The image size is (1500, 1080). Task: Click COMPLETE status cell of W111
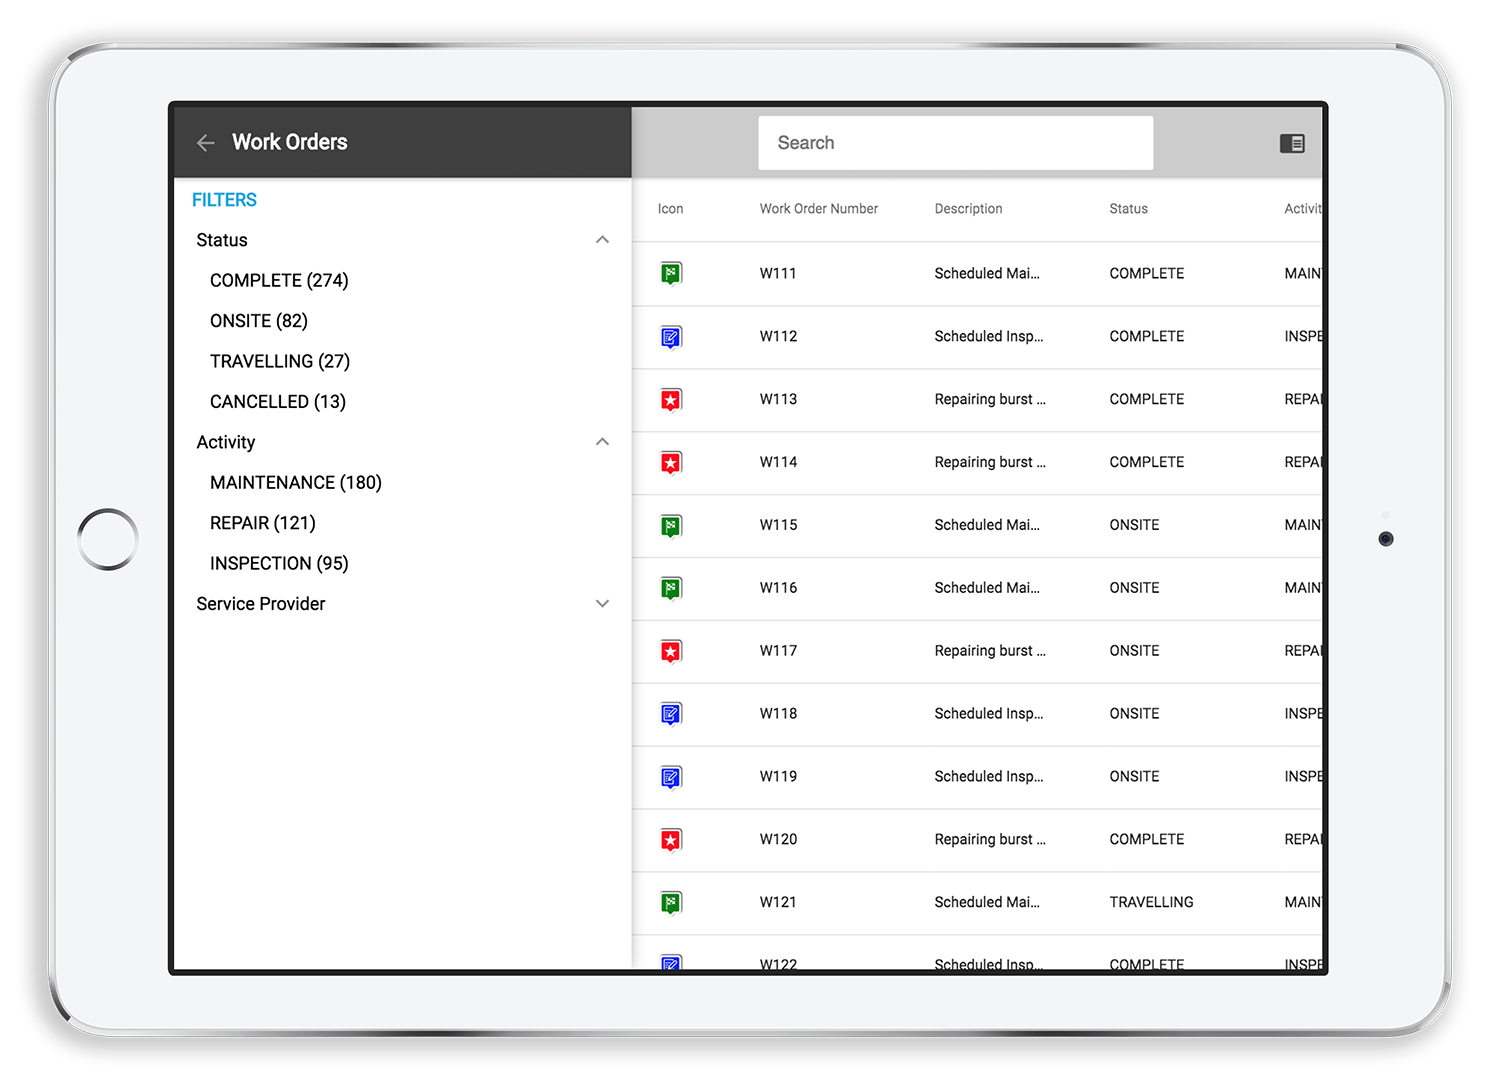tap(1147, 273)
